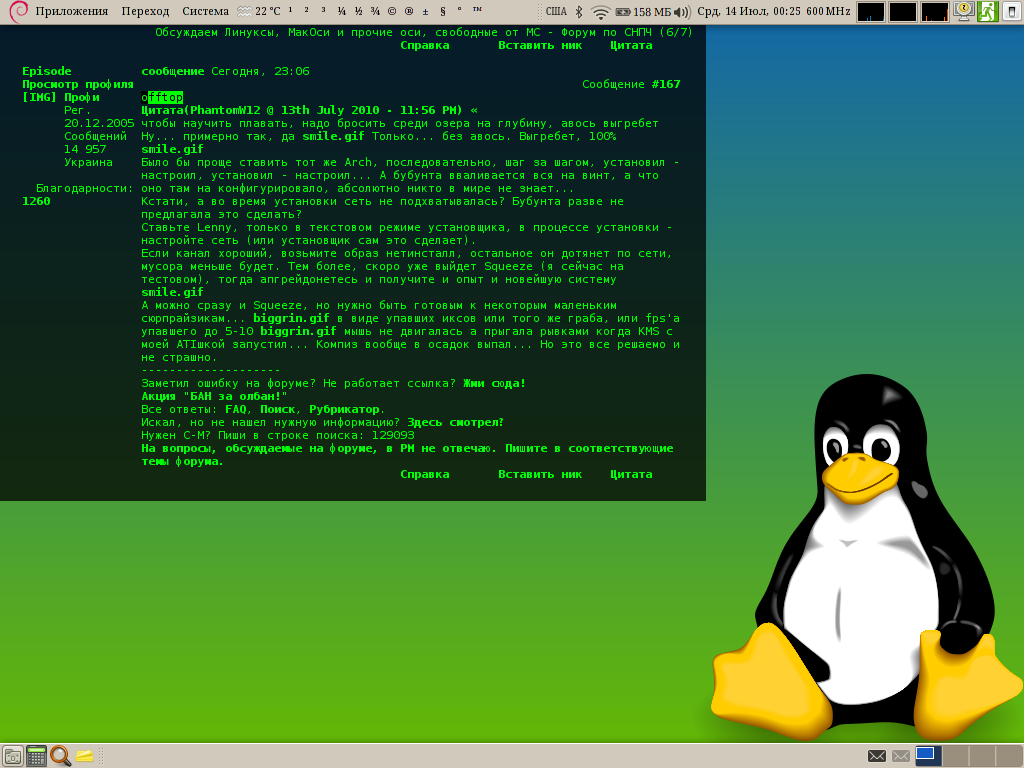Insert the ³ superscript character from the palette
Screen dimensions: 1024x768
[323, 10]
